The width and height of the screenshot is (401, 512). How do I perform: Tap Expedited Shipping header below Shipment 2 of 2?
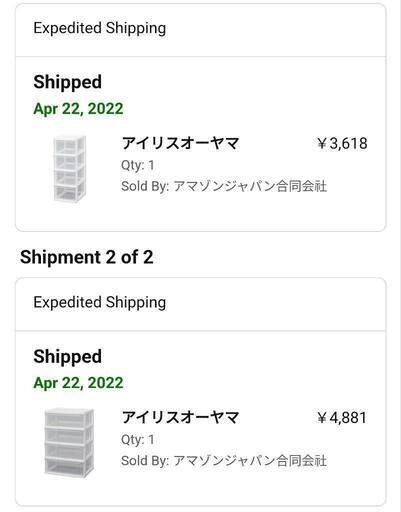click(100, 303)
